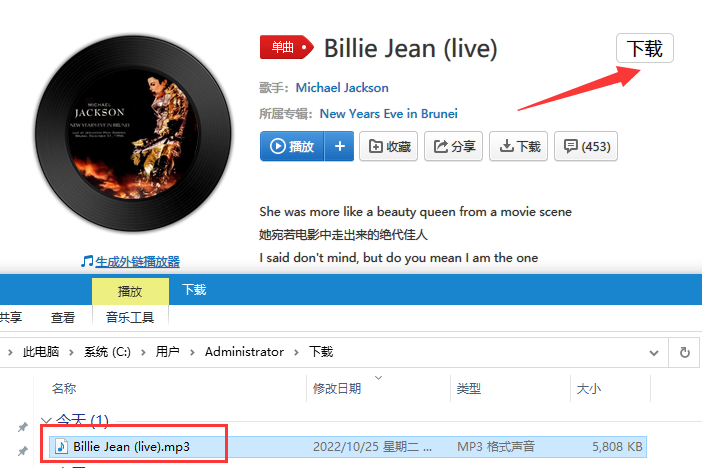This screenshot has height=468, width=702.
Task: Click the 生成外链播放器 link
Action: [137, 262]
